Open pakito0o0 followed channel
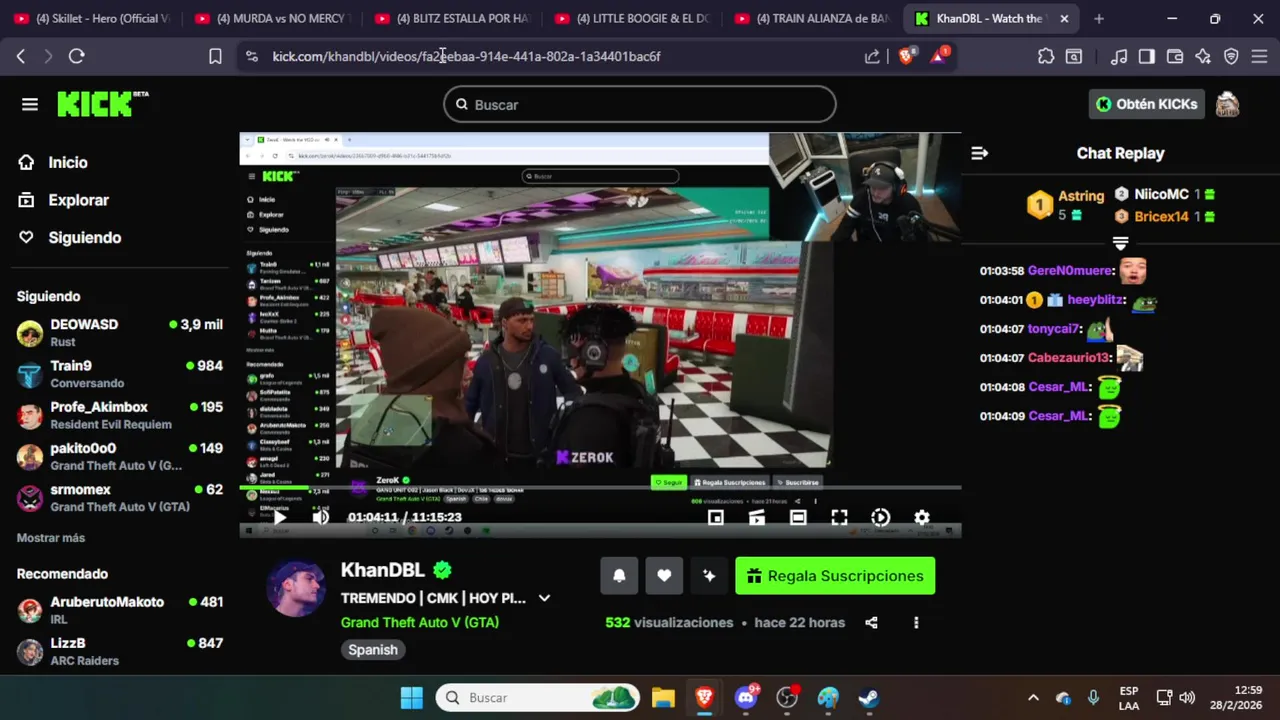The width and height of the screenshot is (1280, 720). (x=120, y=456)
